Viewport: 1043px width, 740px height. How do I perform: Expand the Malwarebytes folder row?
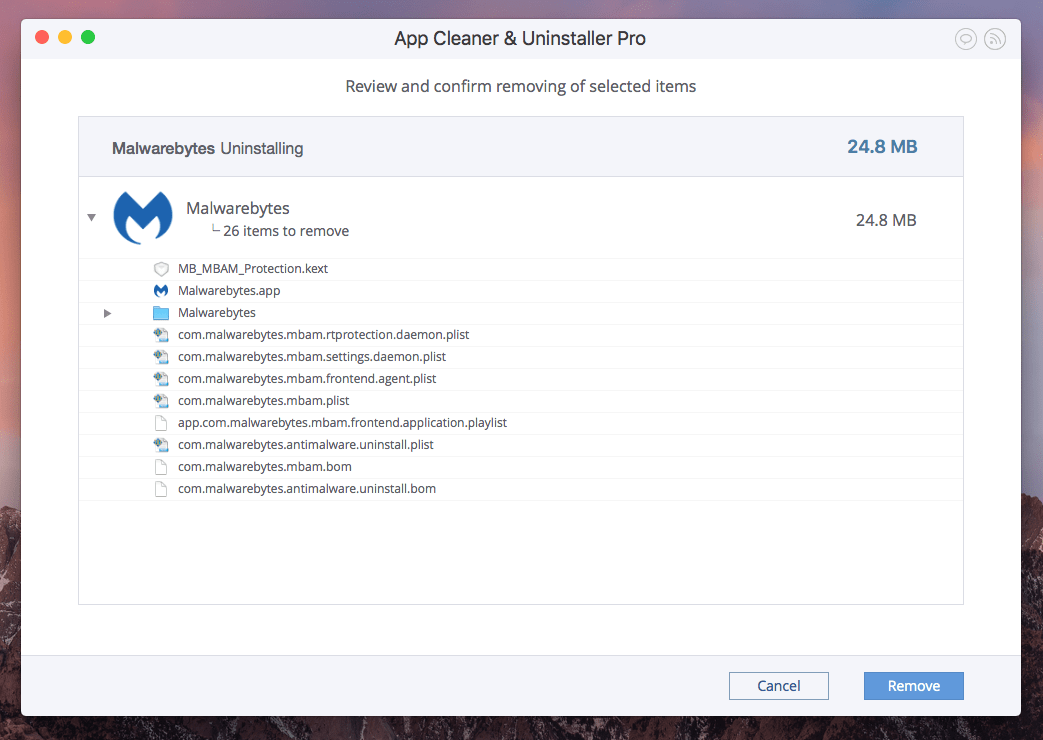(107, 313)
